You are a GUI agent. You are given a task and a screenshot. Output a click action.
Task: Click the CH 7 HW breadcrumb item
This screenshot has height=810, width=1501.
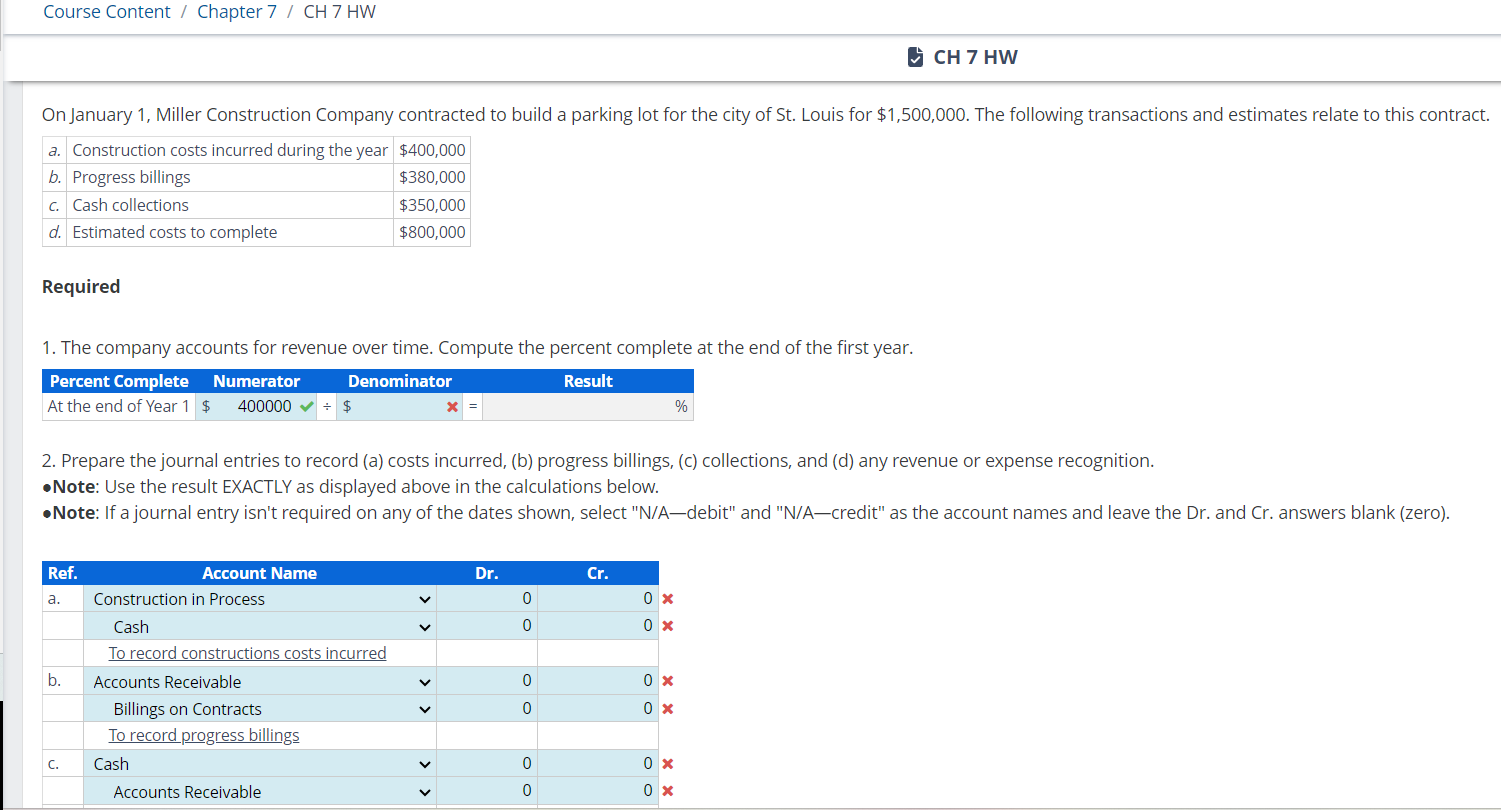(339, 11)
